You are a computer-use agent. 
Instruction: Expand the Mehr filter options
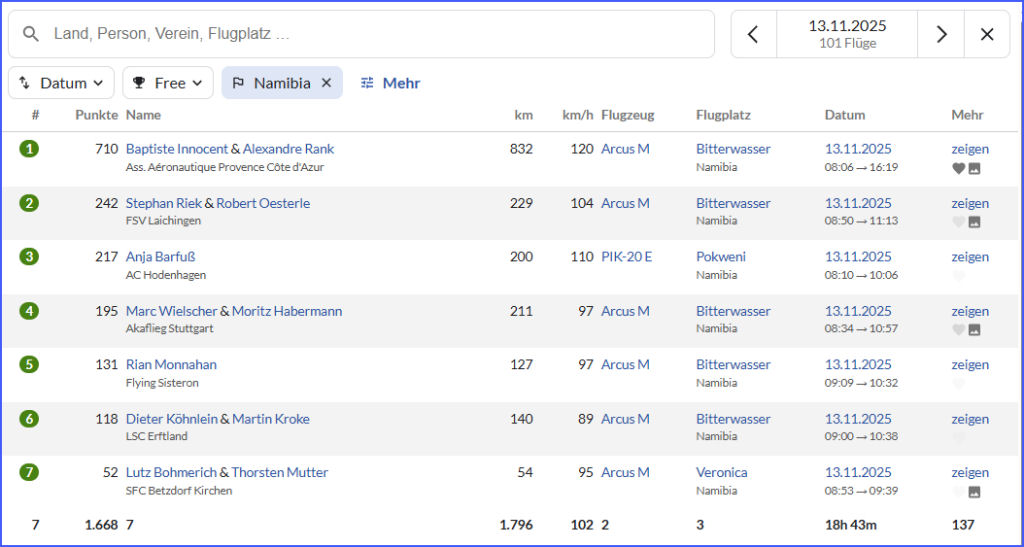click(x=390, y=83)
